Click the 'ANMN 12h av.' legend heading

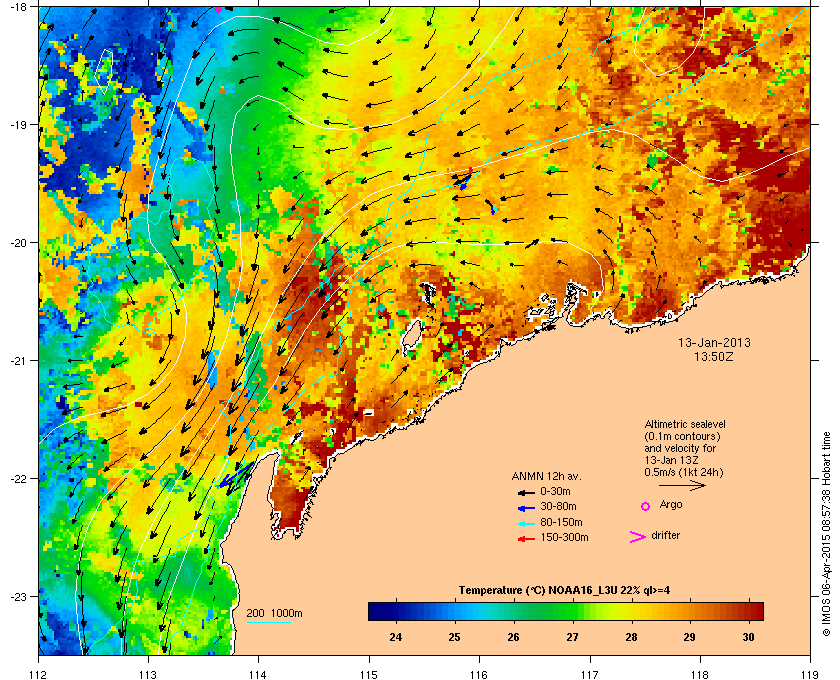(546, 476)
